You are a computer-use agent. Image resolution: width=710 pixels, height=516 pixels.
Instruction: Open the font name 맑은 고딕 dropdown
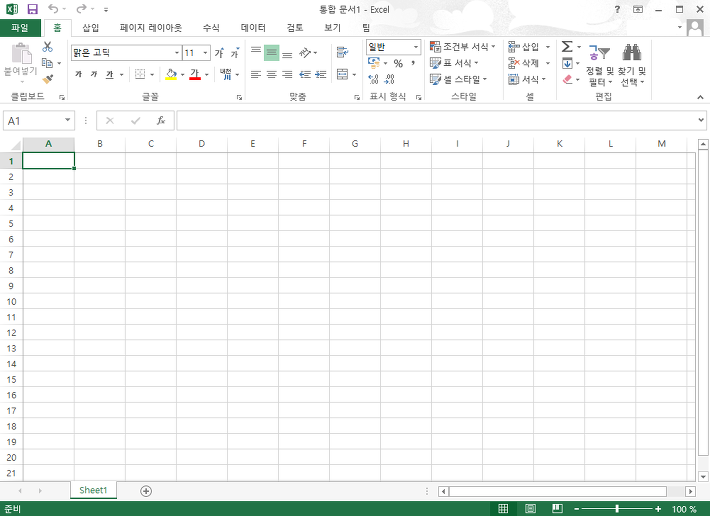(177, 53)
